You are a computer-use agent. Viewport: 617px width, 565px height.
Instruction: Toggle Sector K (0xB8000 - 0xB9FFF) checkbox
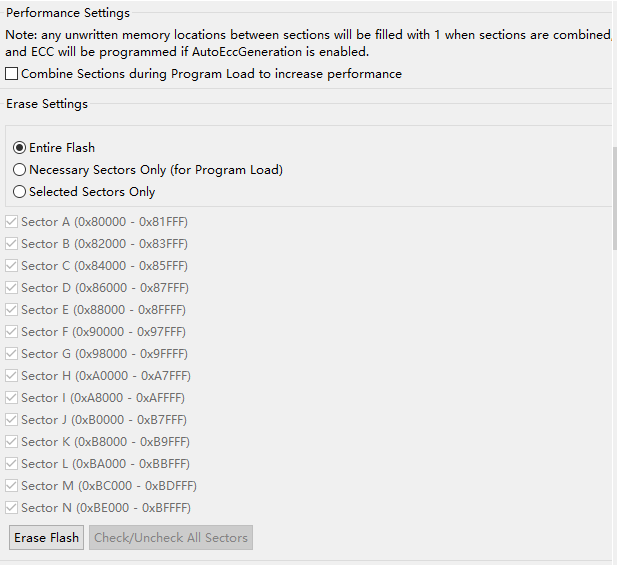click(x=12, y=442)
